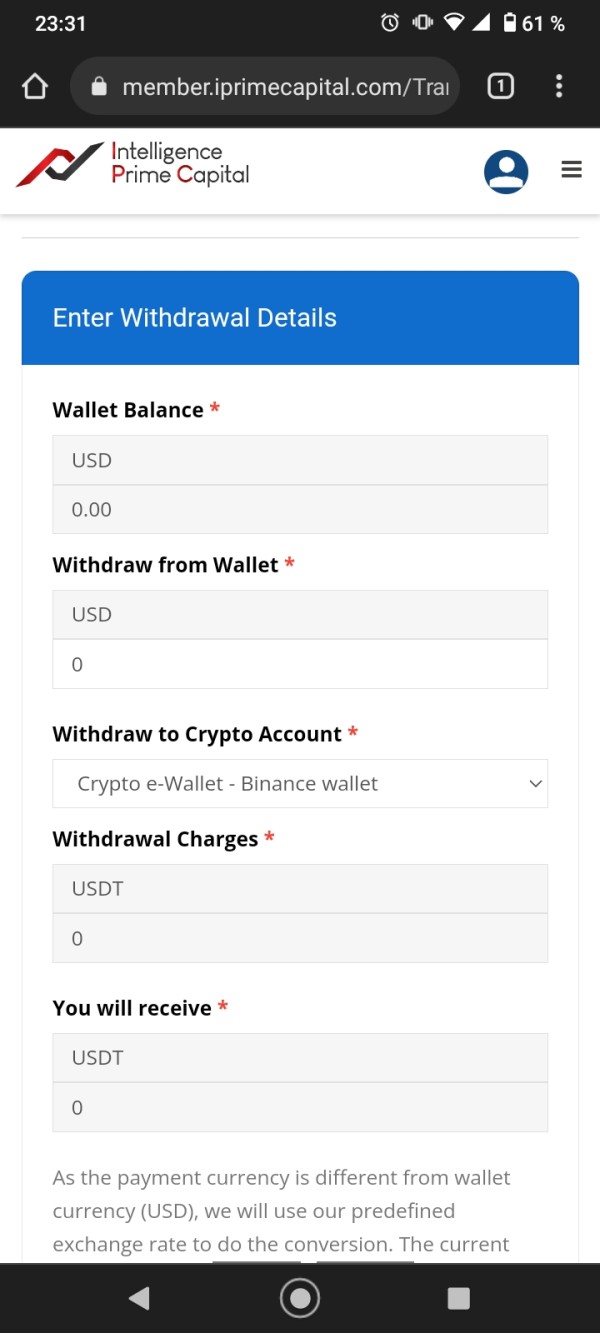Tap the Intelligence Prime Capital logo
The height and width of the screenshot is (1333, 600).
133,165
